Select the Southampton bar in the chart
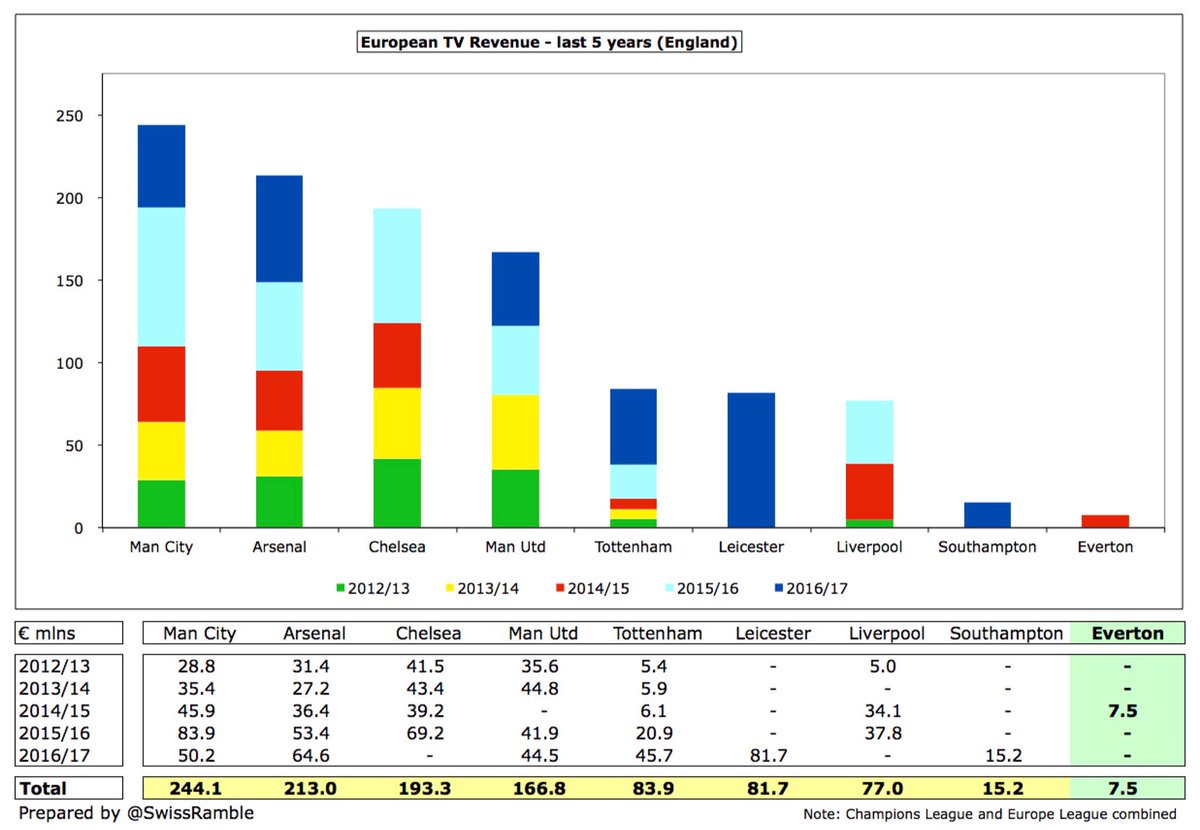This screenshot has width=1200, height=830. pyautogui.click(x=987, y=515)
